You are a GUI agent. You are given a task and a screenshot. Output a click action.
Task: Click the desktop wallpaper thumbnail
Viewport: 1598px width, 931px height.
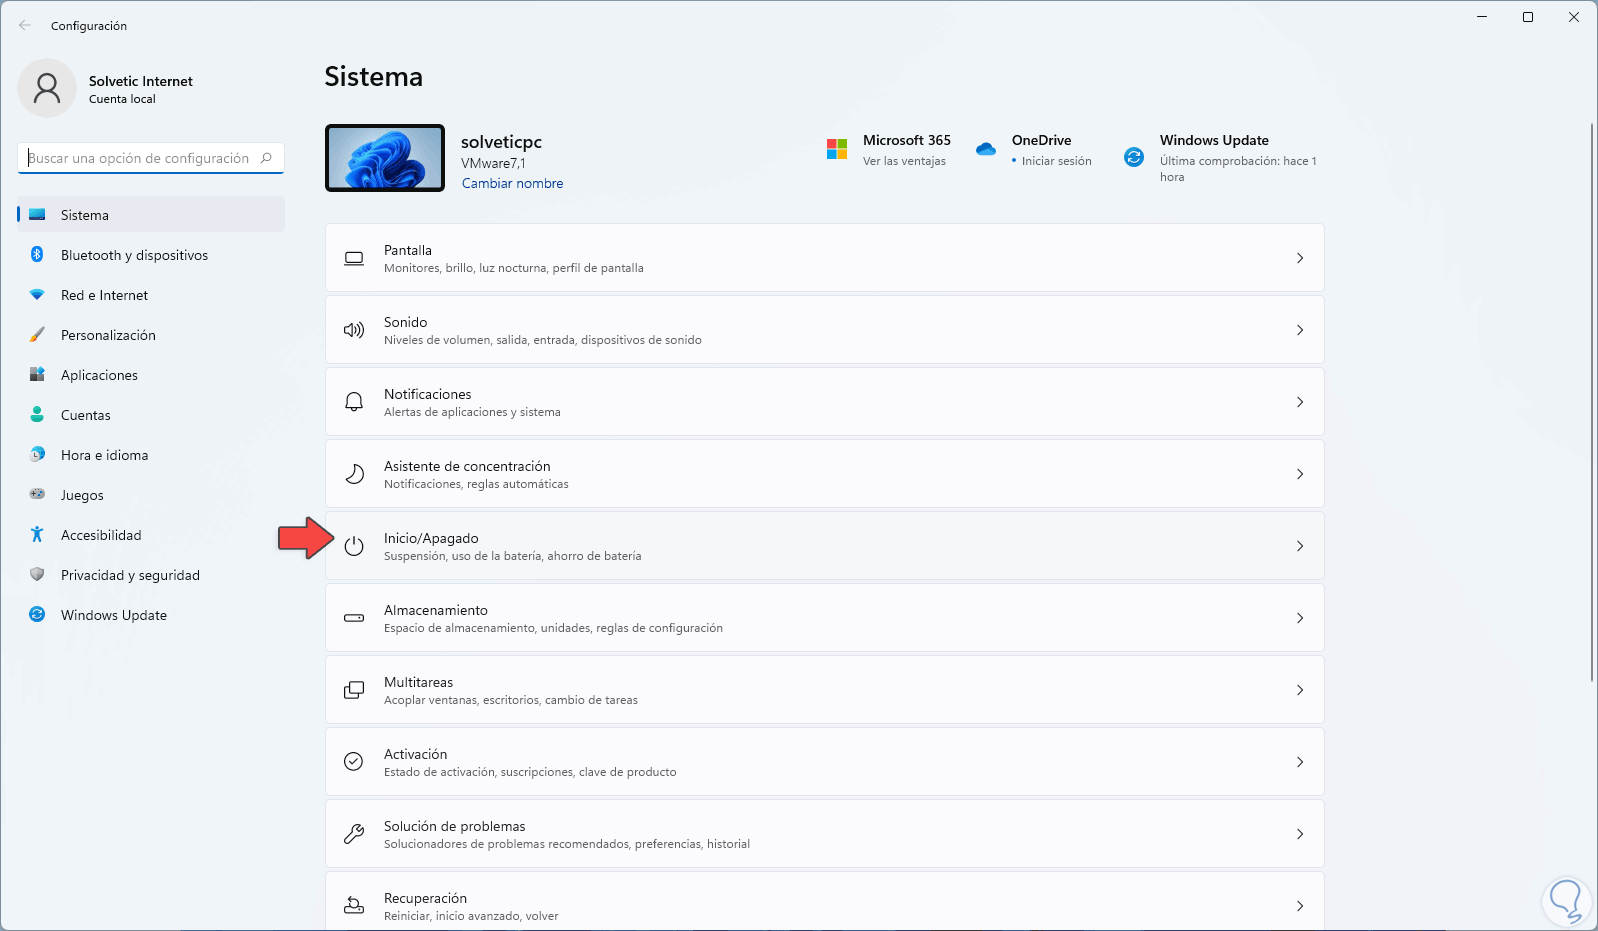tap(385, 158)
